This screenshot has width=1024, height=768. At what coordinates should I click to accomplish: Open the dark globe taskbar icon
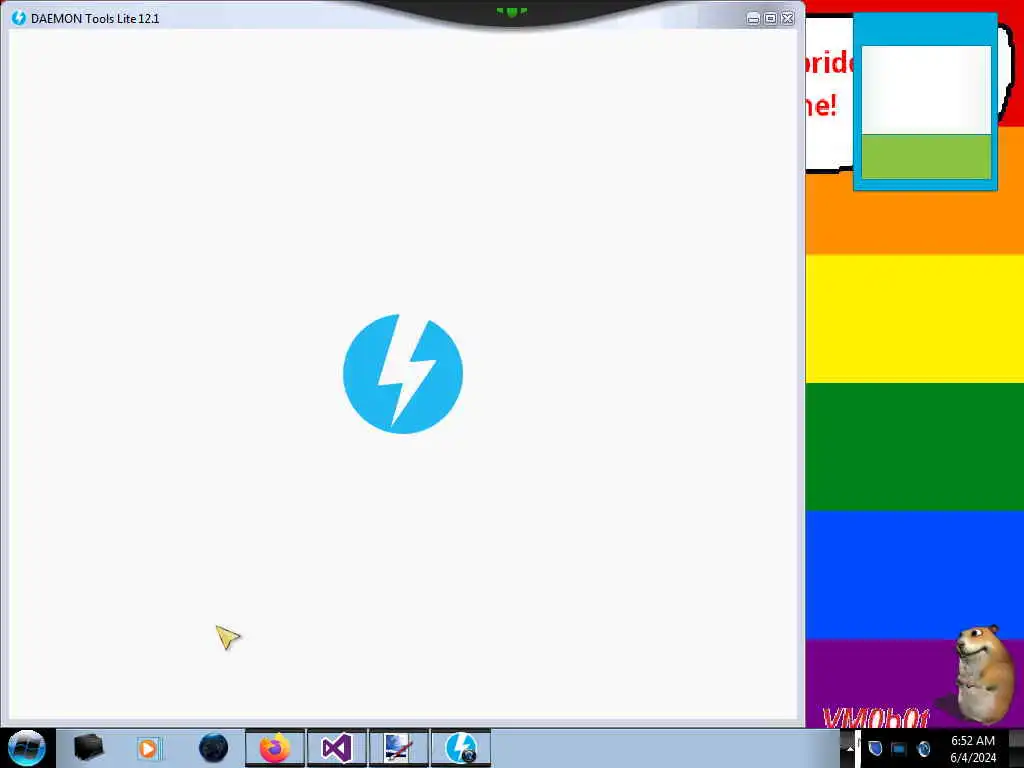214,748
